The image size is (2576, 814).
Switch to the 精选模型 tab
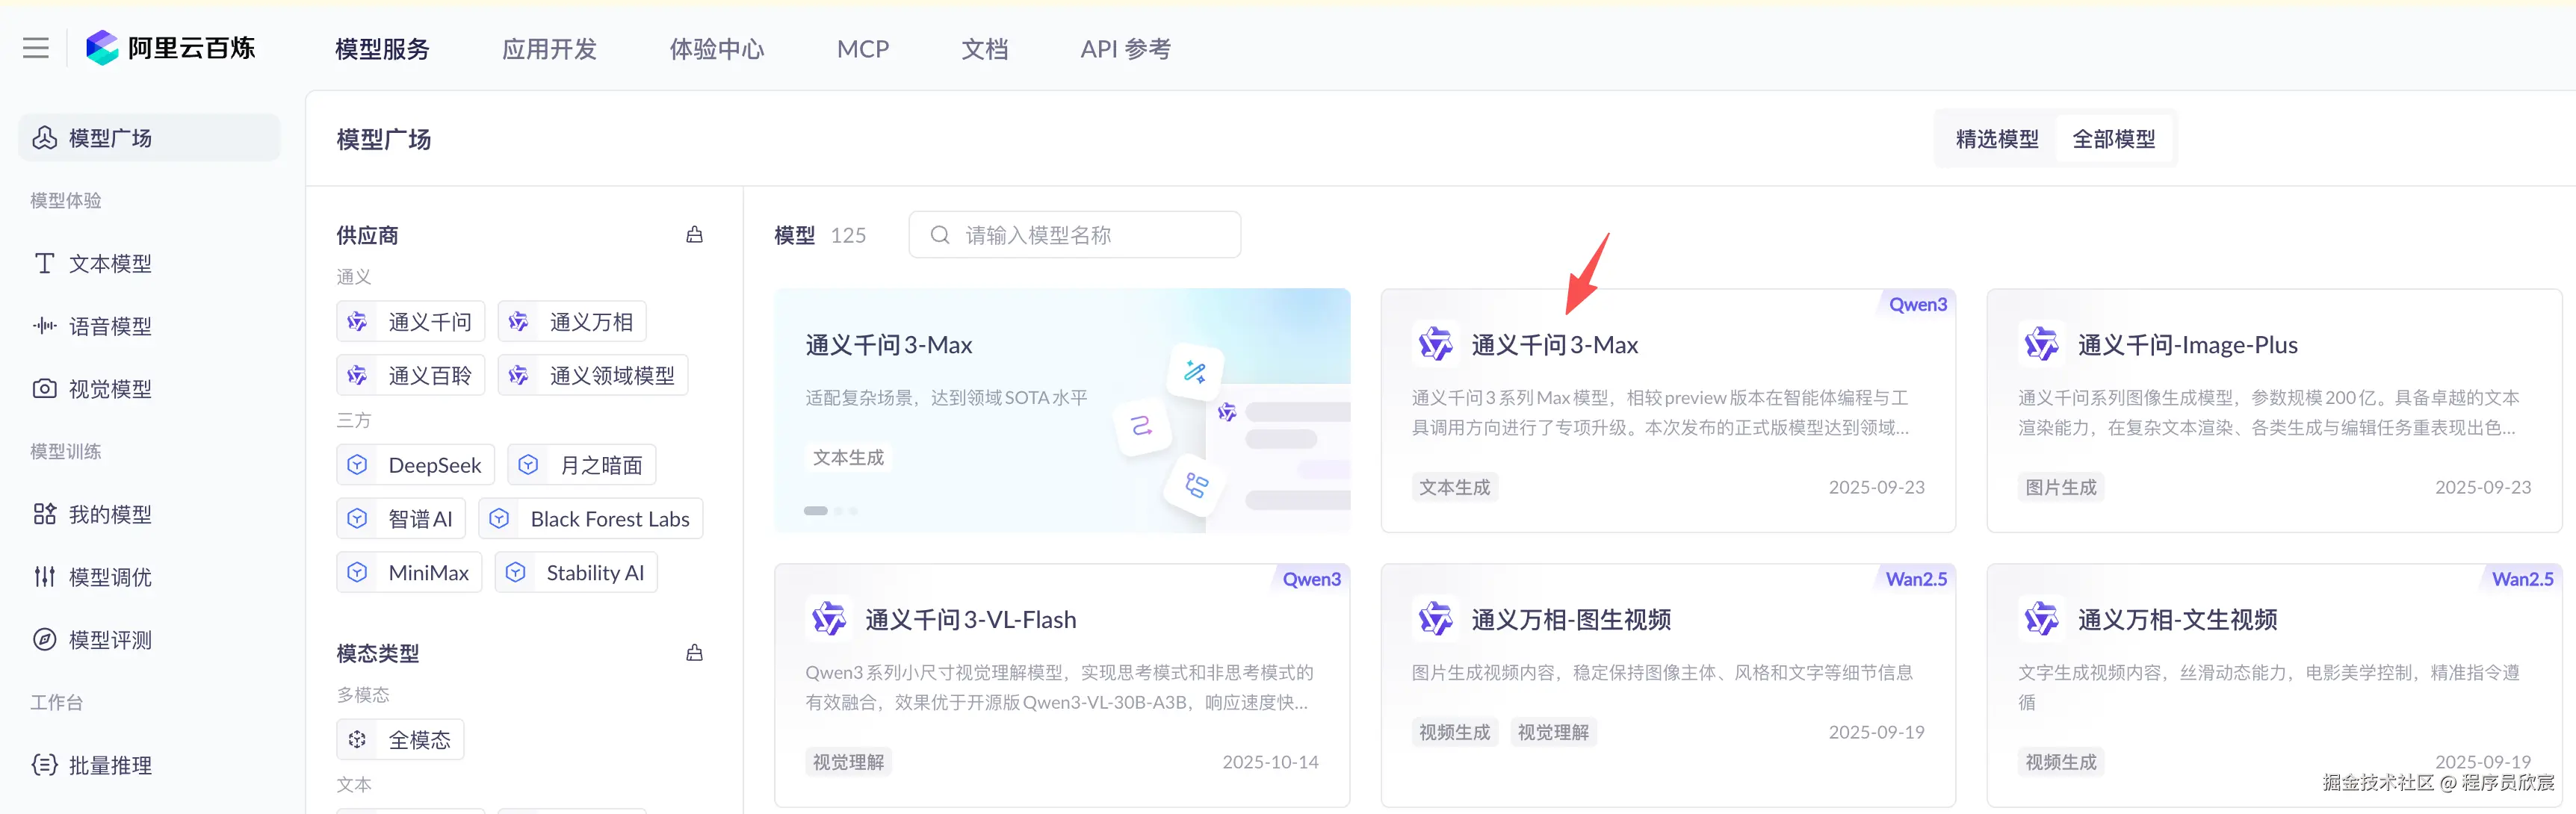(x=1996, y=139)
